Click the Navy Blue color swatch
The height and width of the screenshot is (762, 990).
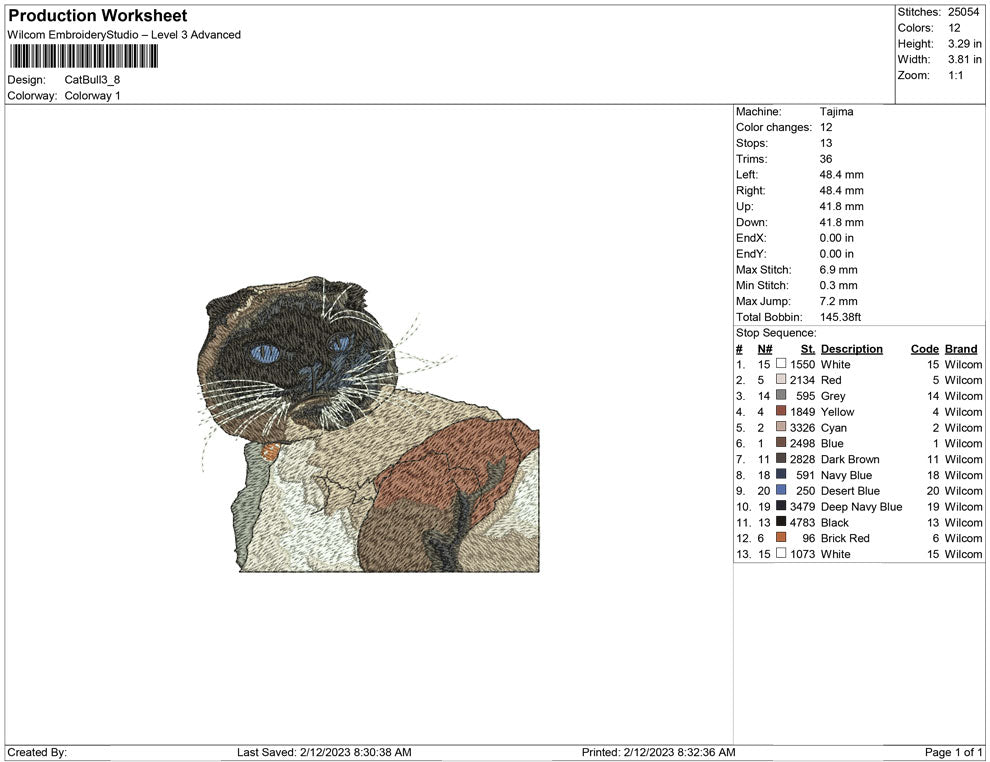click(x=781, y=474)
